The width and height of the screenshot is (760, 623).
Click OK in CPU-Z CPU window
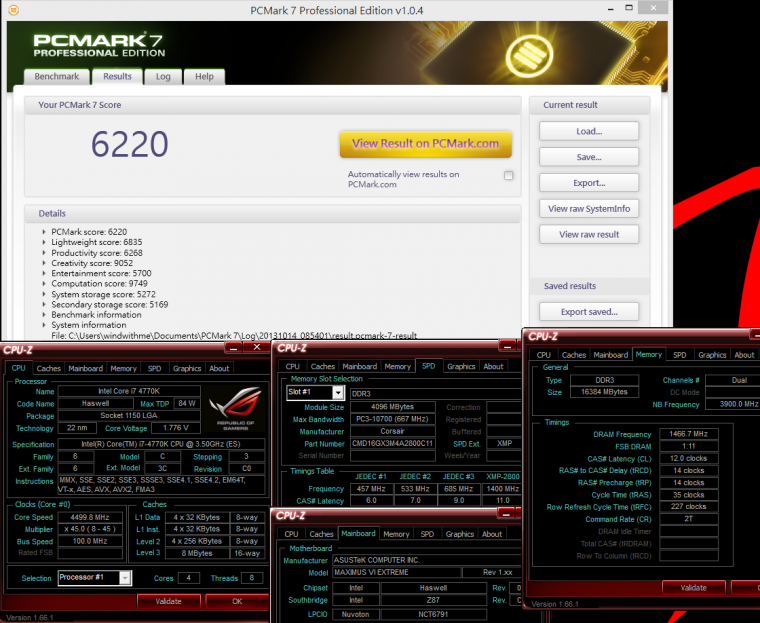point(237,601)
